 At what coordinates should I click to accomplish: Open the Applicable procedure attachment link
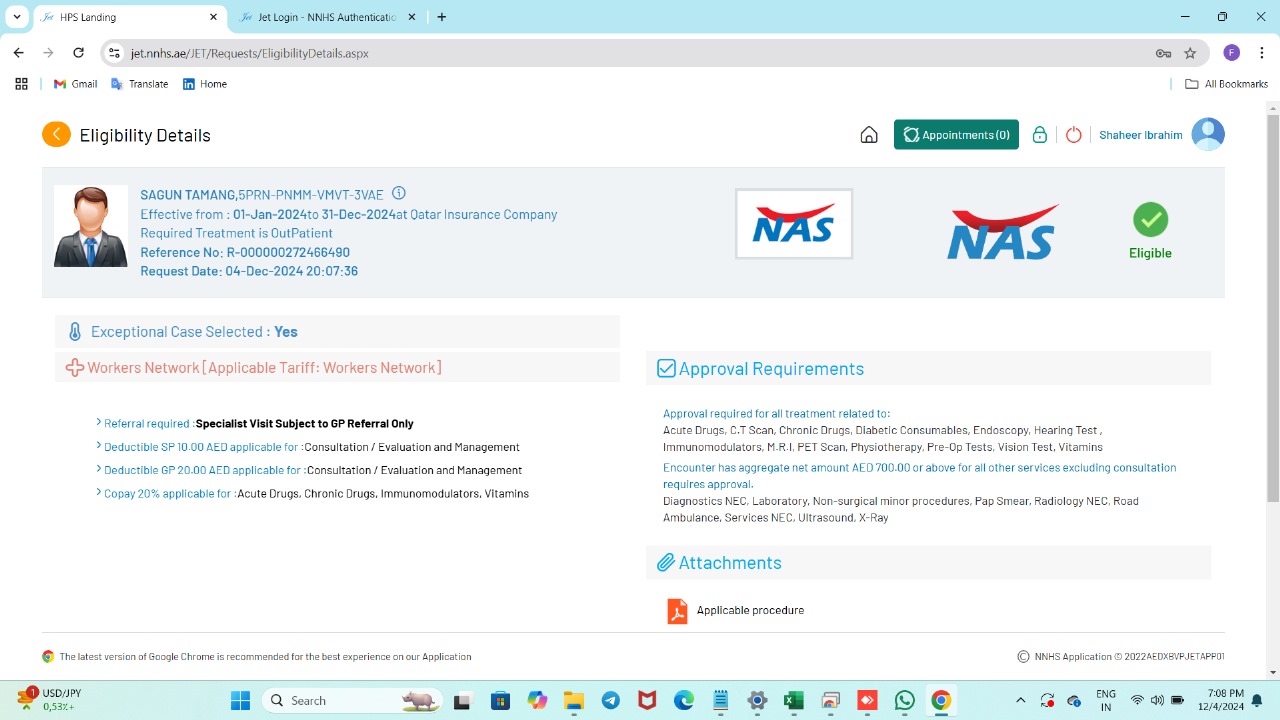(750, 610)
